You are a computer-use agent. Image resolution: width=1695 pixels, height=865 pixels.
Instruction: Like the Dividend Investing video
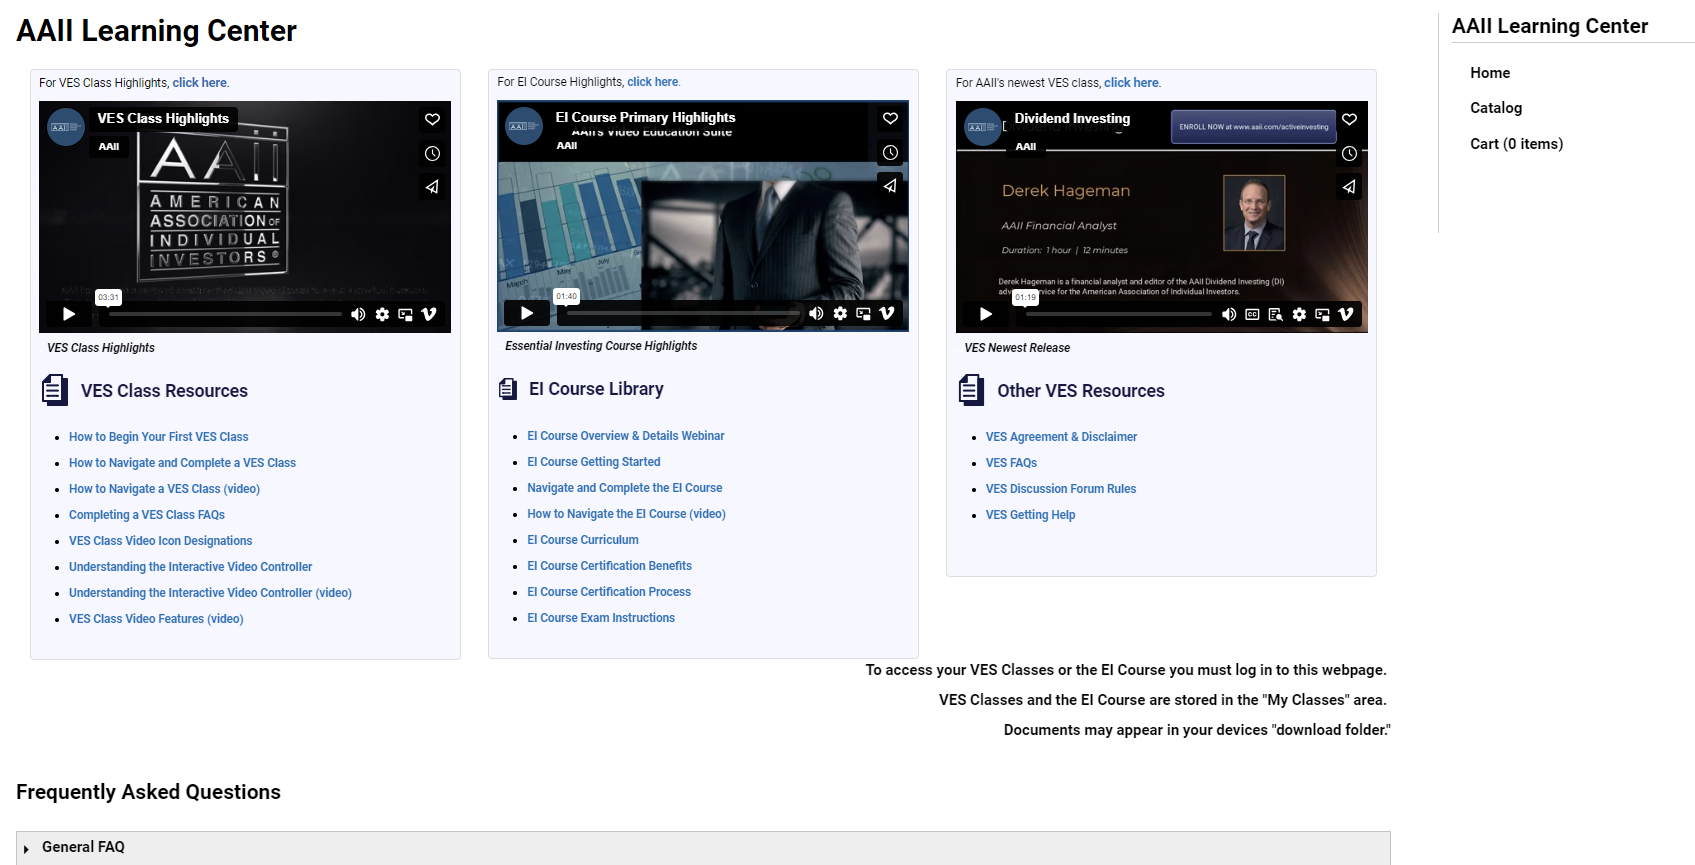[1349, 119]
